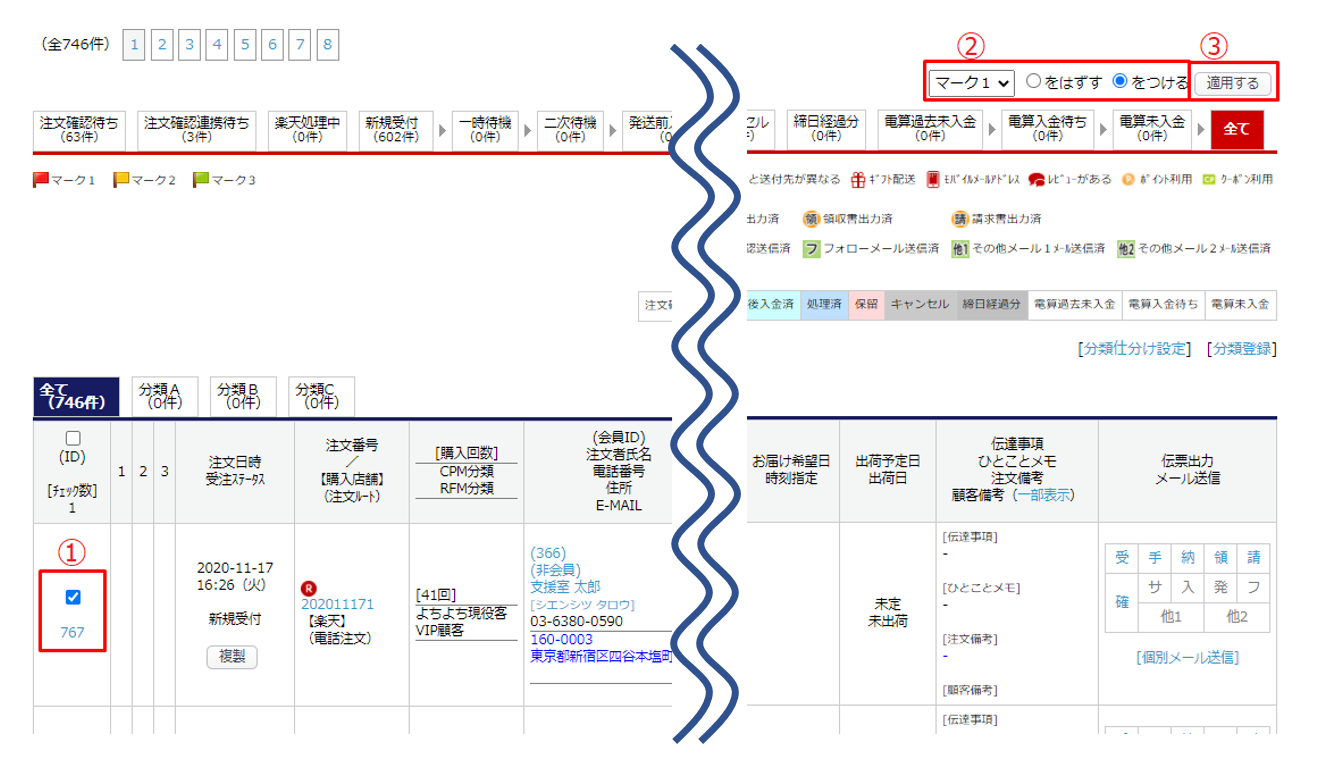Viewport: 1319px width, 758px height.
Task: Click the green マーク3 flag icon
Action: pos(201,180)
